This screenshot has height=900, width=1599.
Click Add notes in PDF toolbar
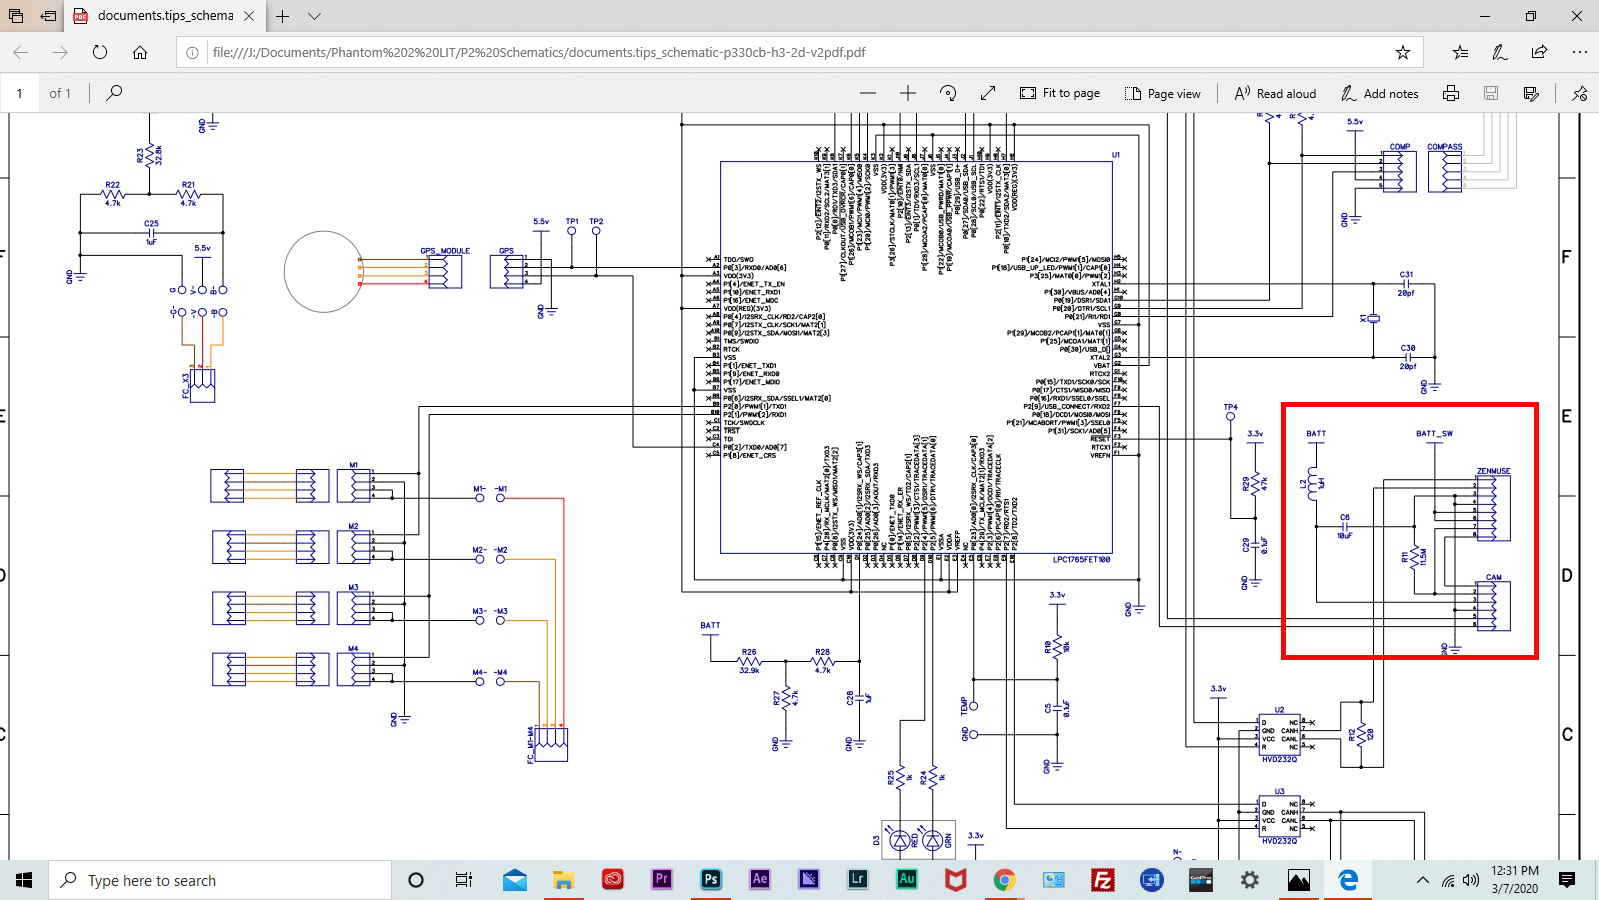[x=1379, y=93]
